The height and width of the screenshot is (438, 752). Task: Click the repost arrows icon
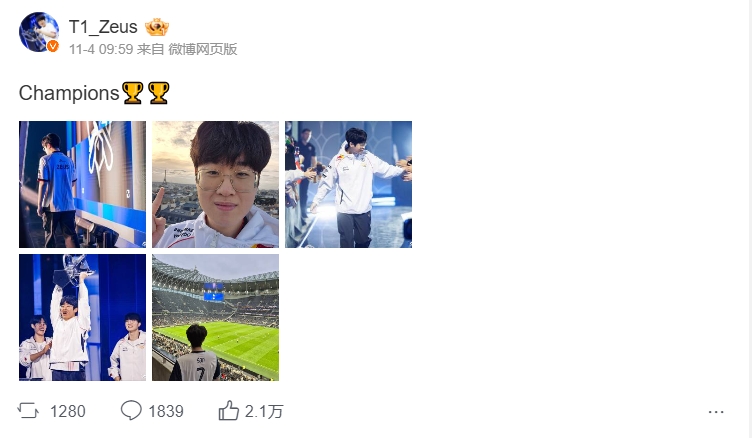pos(28,411)
